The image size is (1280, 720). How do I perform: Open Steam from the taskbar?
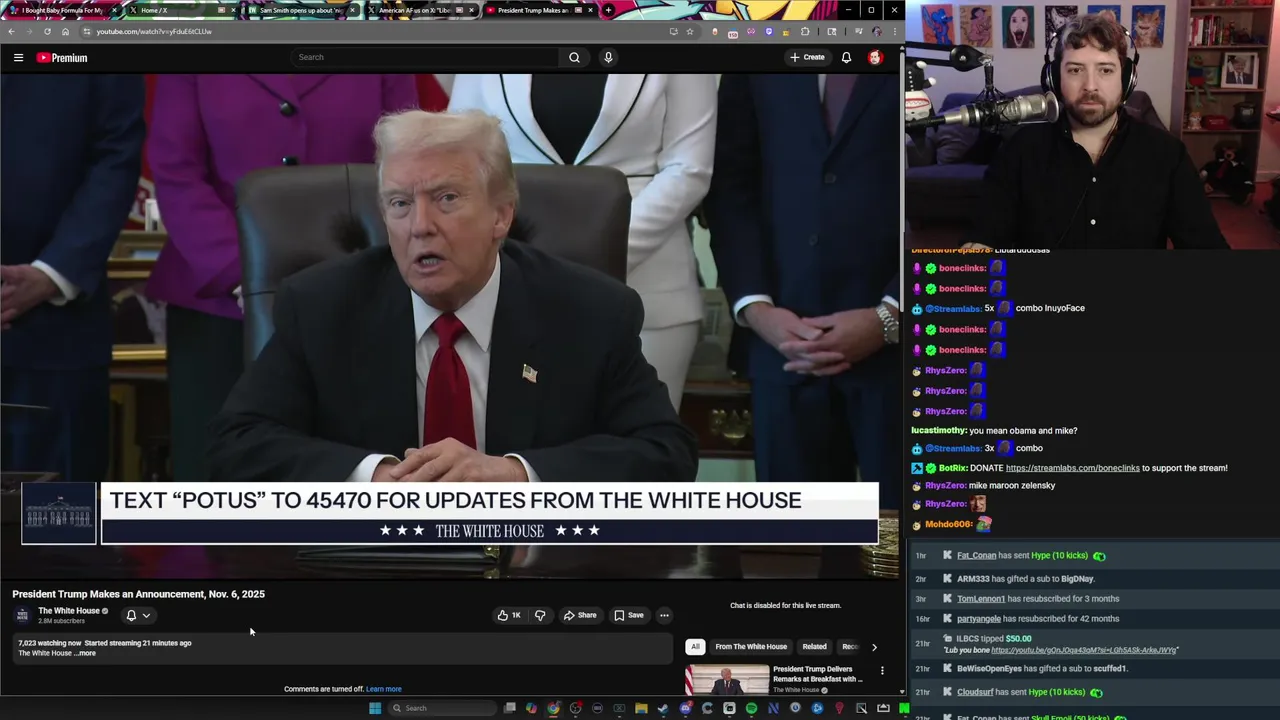(663, 708)
